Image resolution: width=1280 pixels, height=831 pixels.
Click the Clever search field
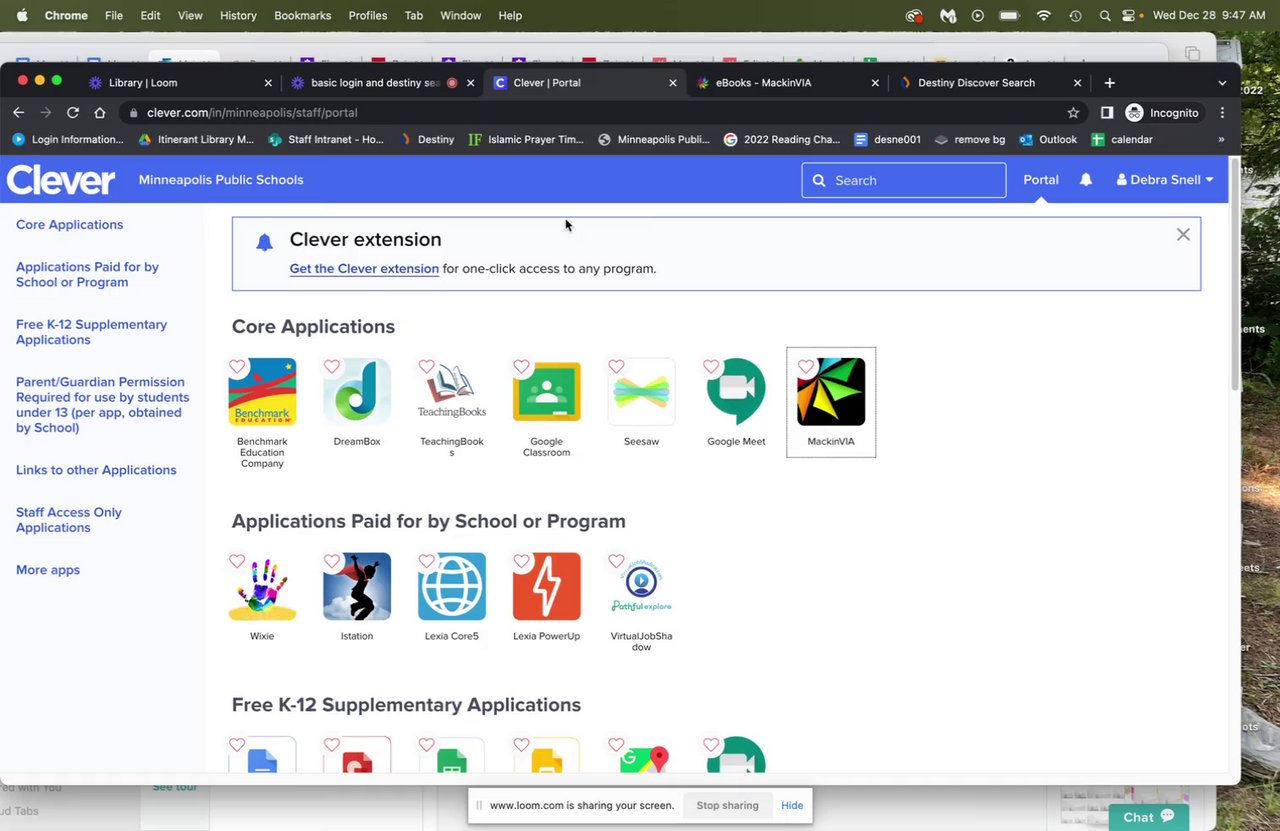coord(904,180)
